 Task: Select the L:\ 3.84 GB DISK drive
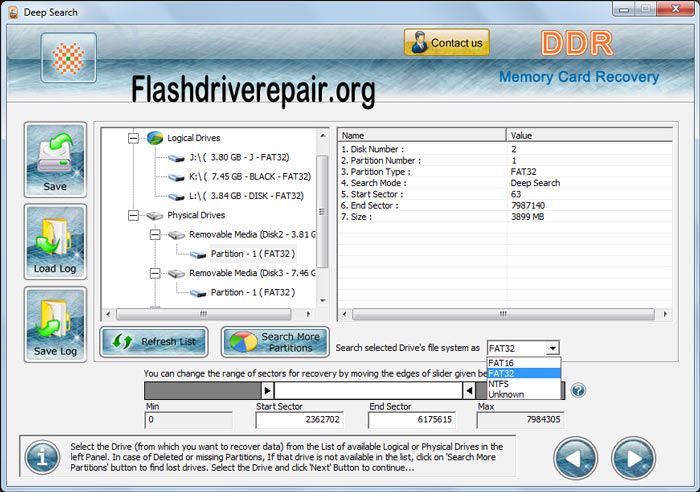[x=246, y=196]
